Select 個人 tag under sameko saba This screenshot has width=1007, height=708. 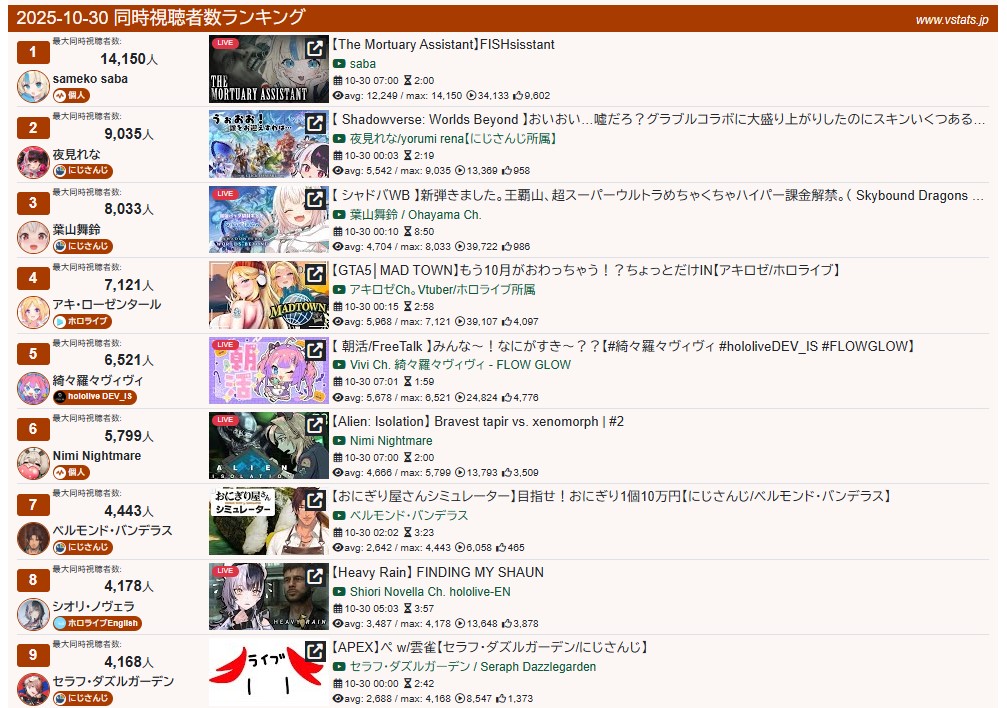pos(71,95)
